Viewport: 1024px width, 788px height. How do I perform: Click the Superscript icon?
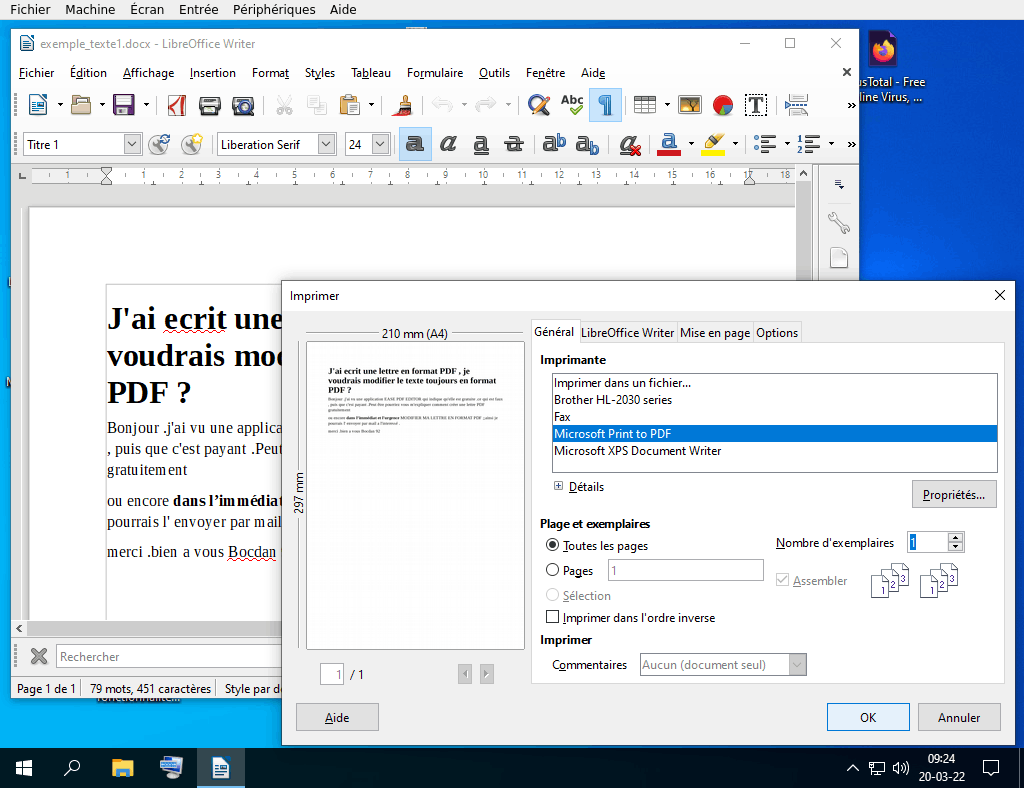click(x=554, y=144)
